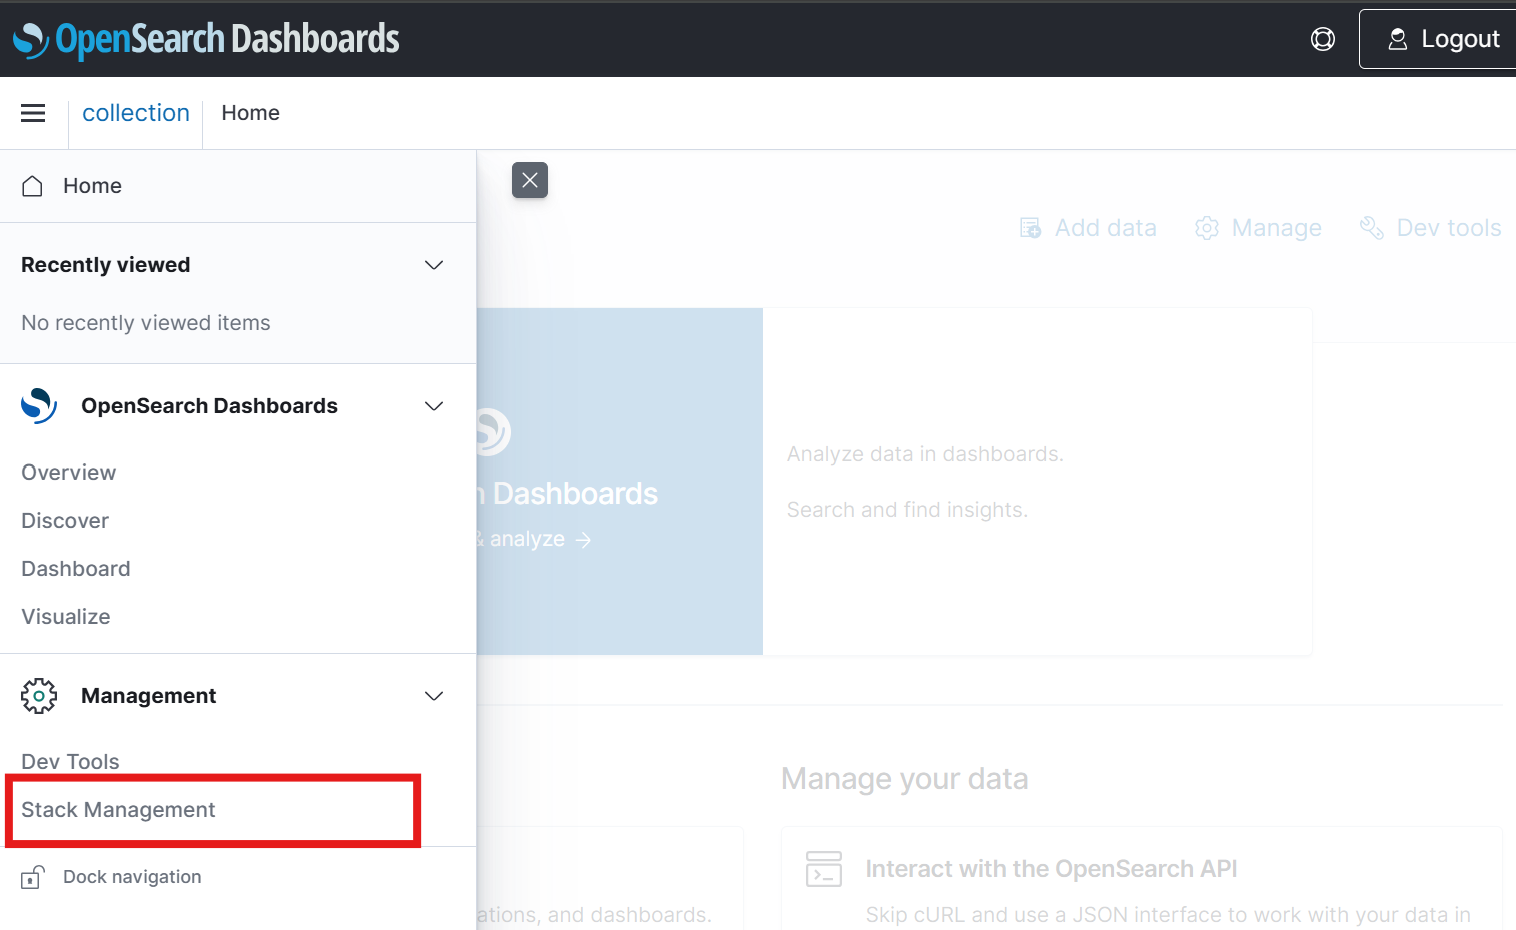Screen dimensions: 1516x930
Task: Click the Add data icon
Action: coord(1029,228)
